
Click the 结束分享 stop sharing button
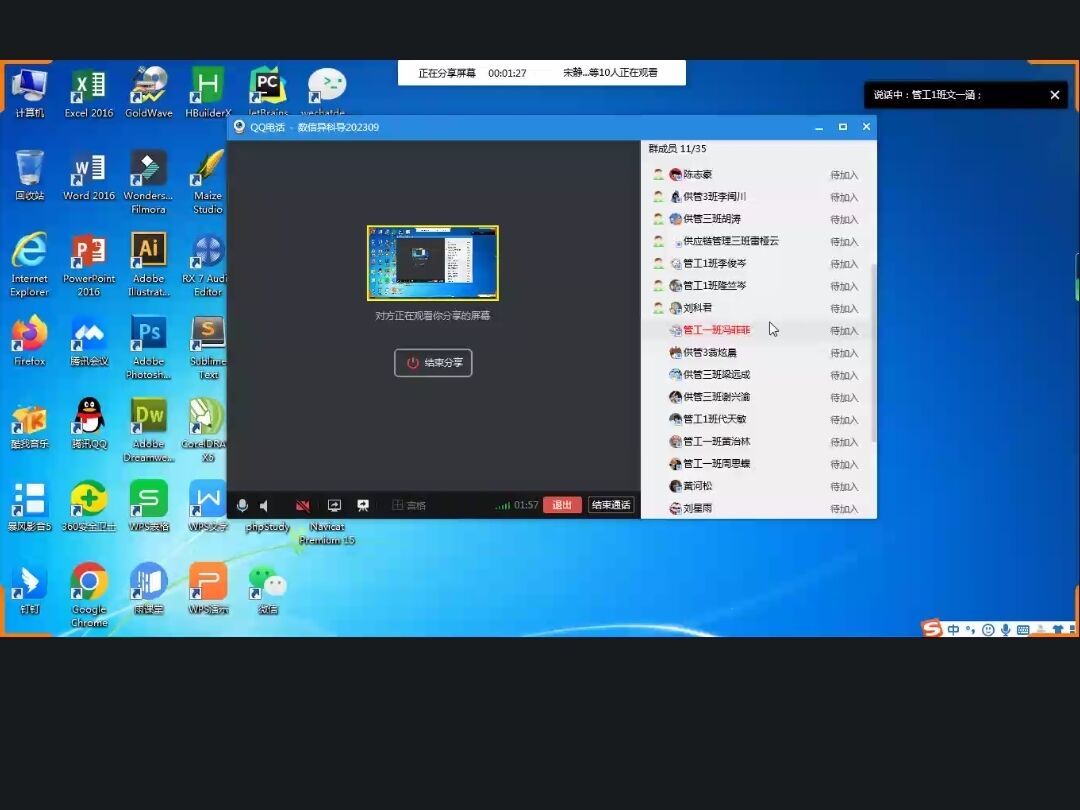point(433,363)
